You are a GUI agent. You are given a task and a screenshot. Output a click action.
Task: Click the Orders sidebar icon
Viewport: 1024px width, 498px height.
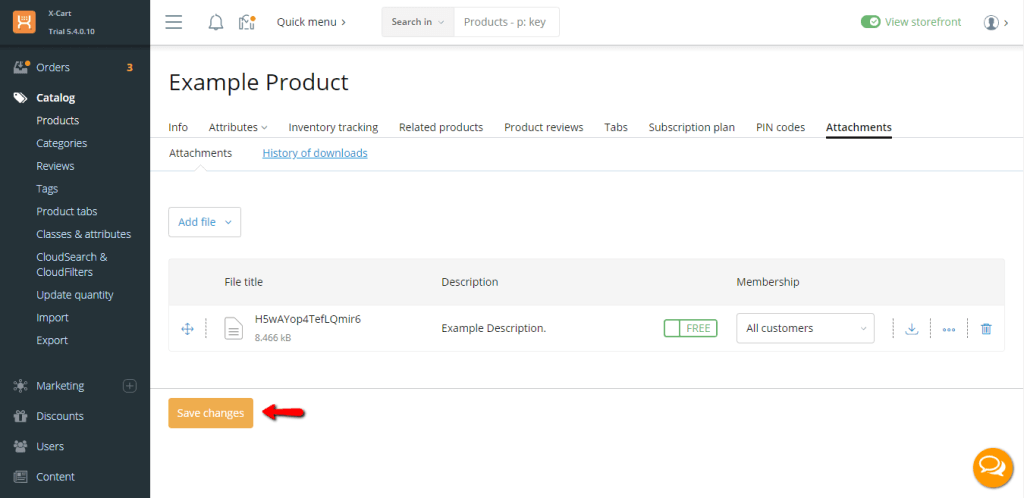(x=21, y=67)
